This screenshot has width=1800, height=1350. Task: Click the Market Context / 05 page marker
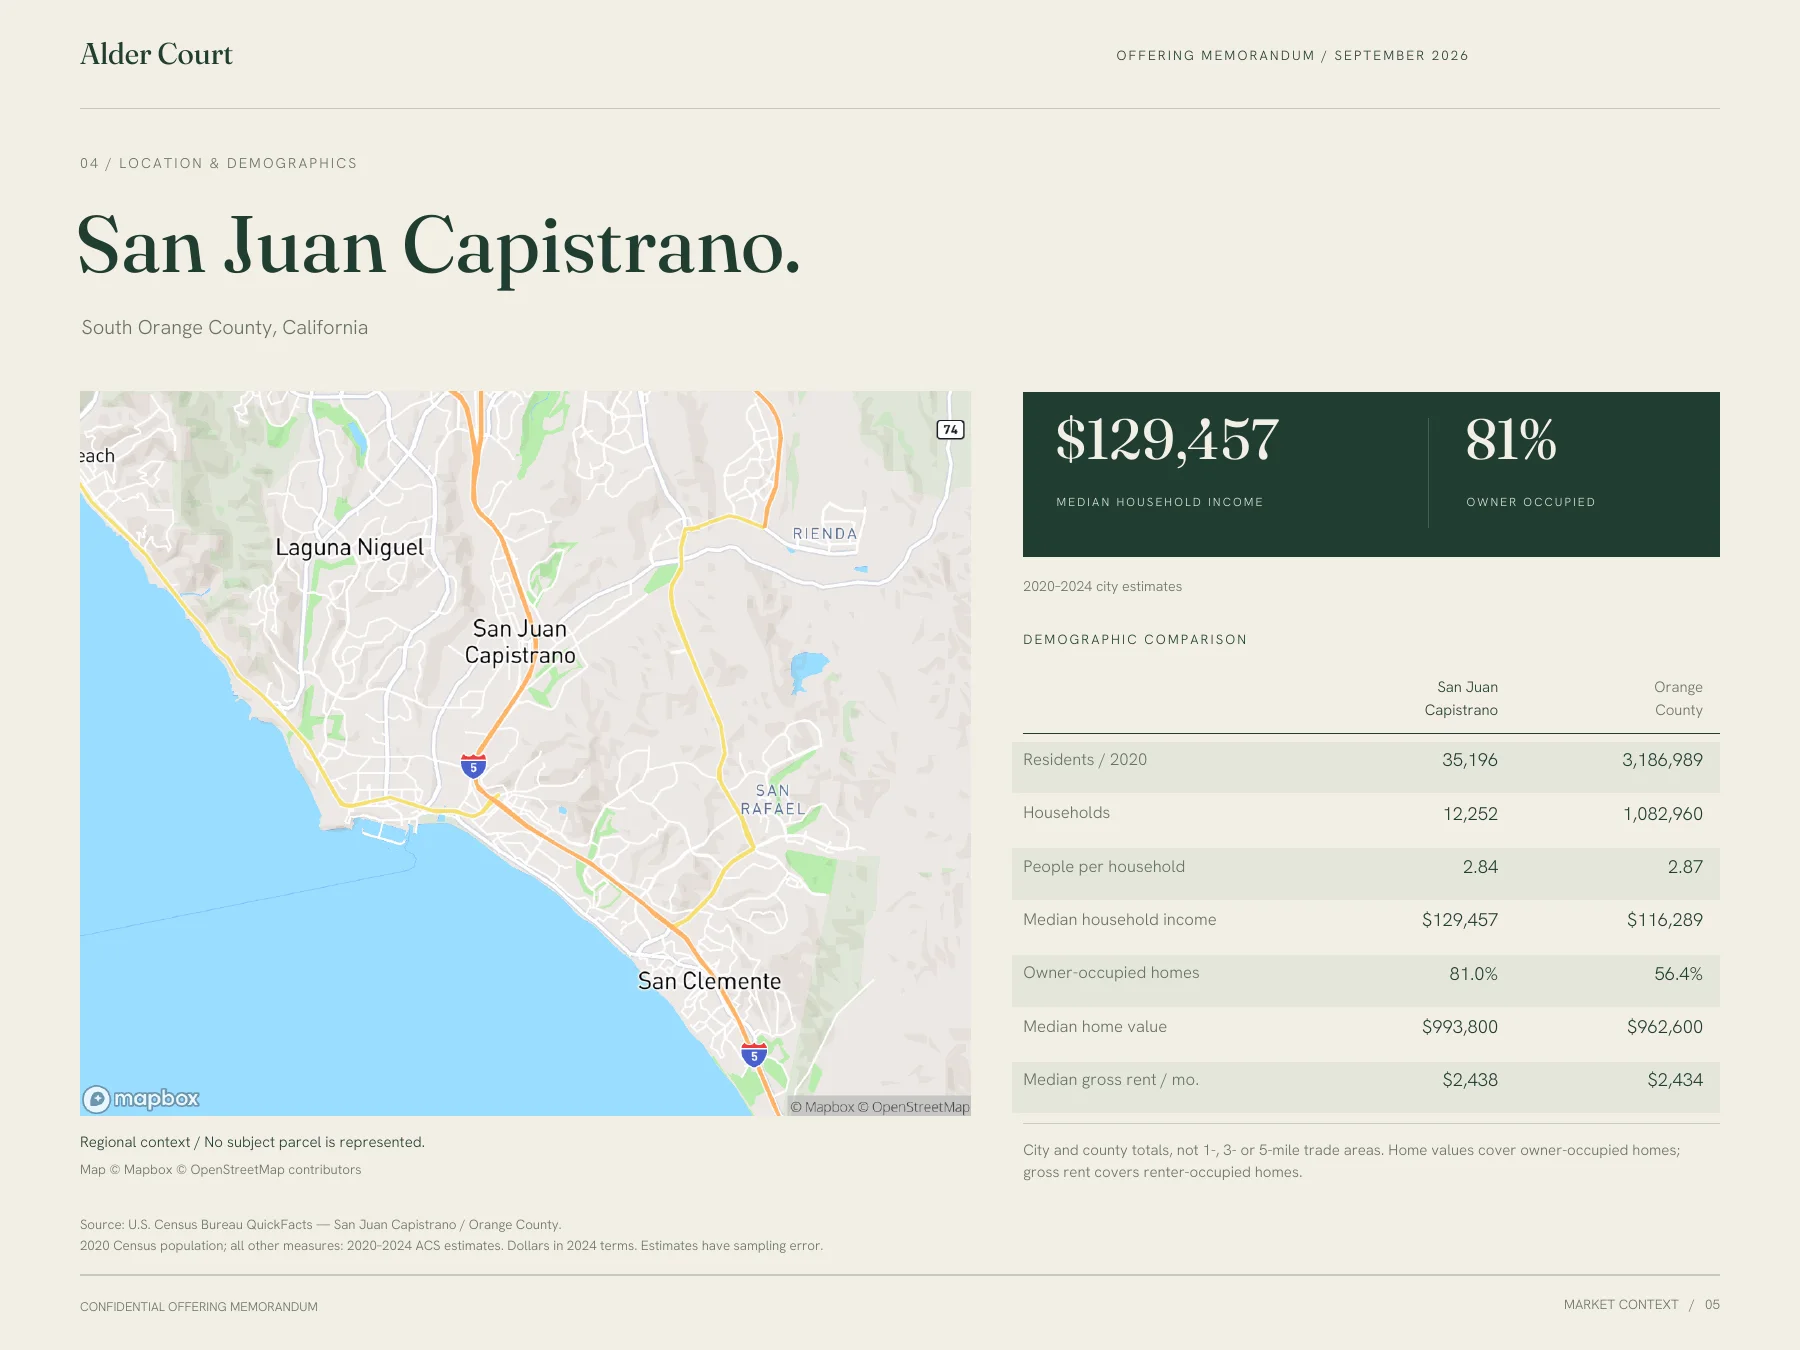[x=1642, y=1305]
